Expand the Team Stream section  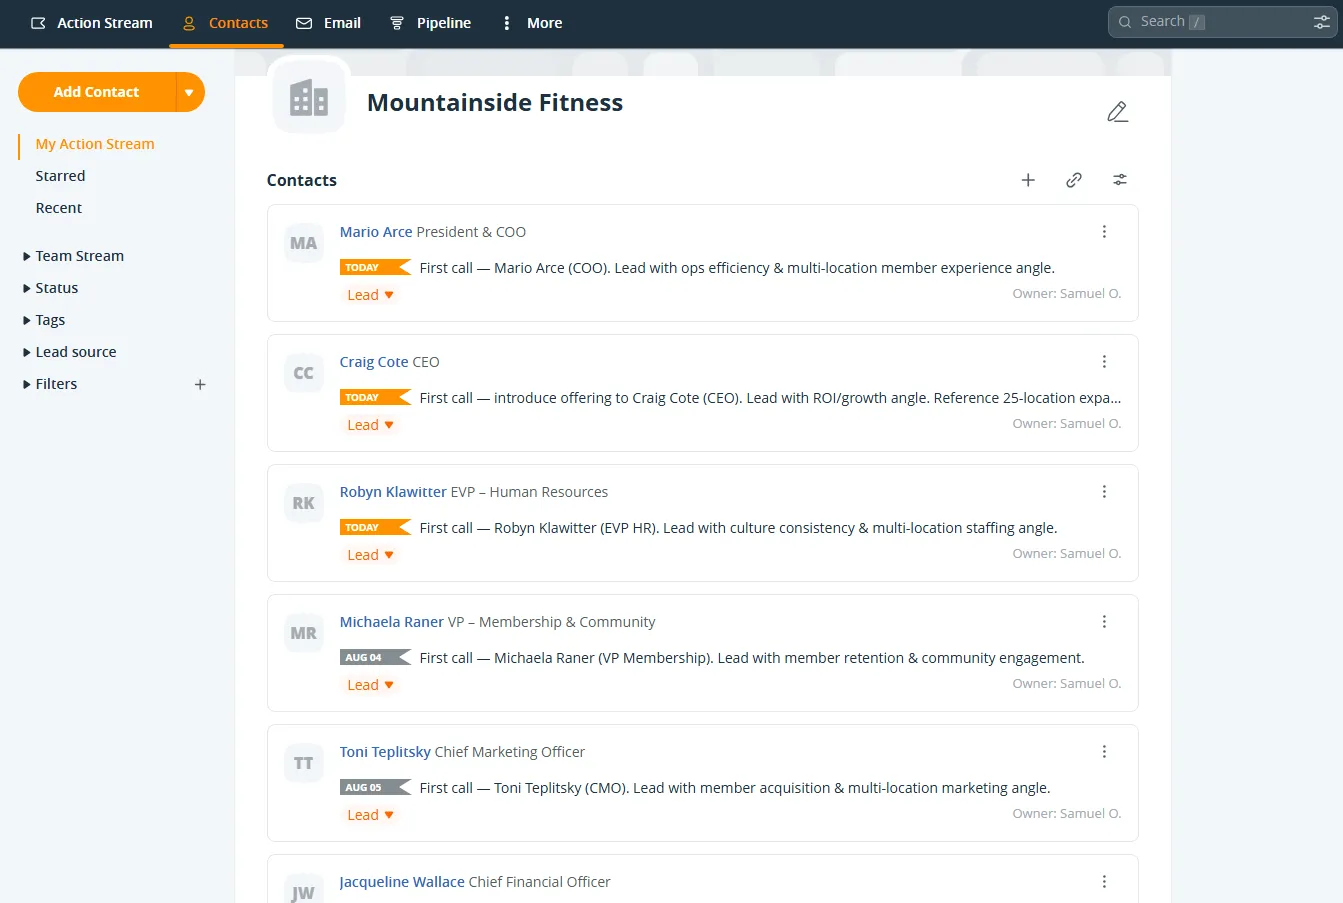tap(73, 256)
